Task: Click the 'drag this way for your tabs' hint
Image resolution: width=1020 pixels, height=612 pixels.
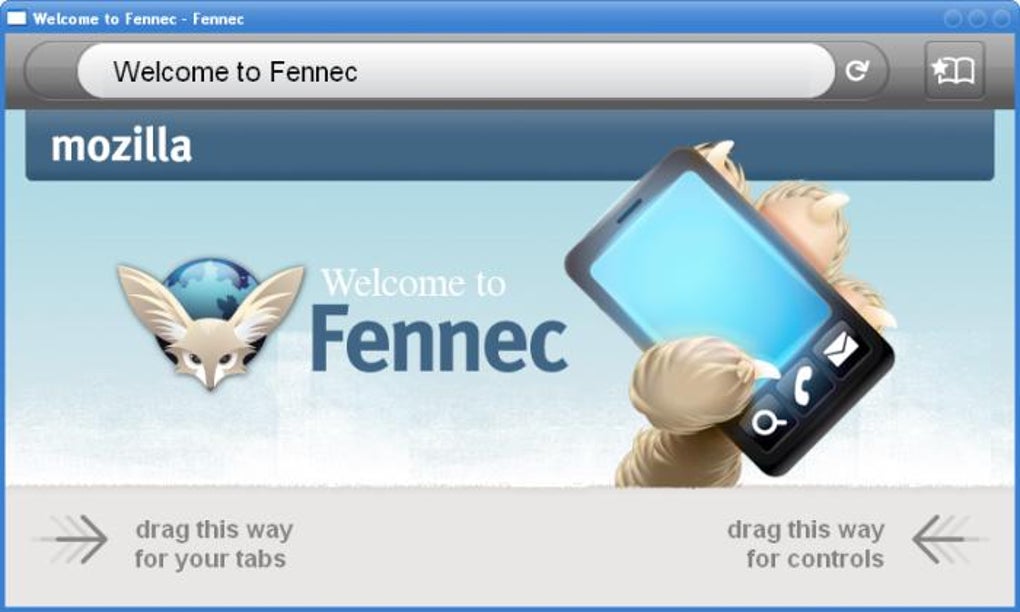Action: (213, 544)
